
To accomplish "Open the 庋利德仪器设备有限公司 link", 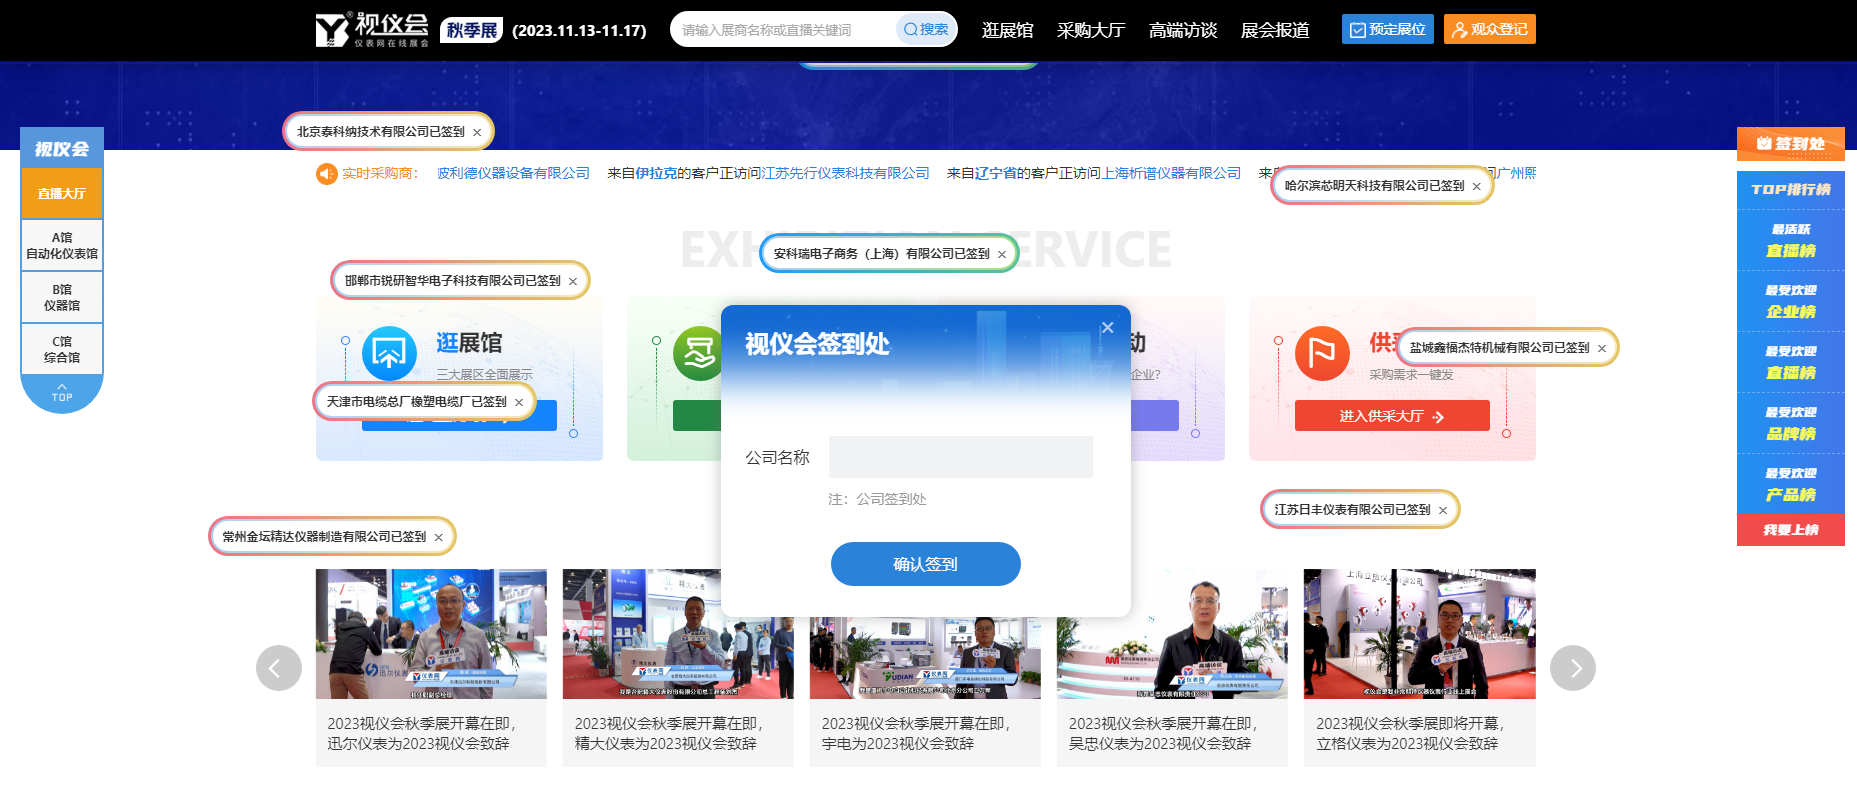I will [513, 173].
